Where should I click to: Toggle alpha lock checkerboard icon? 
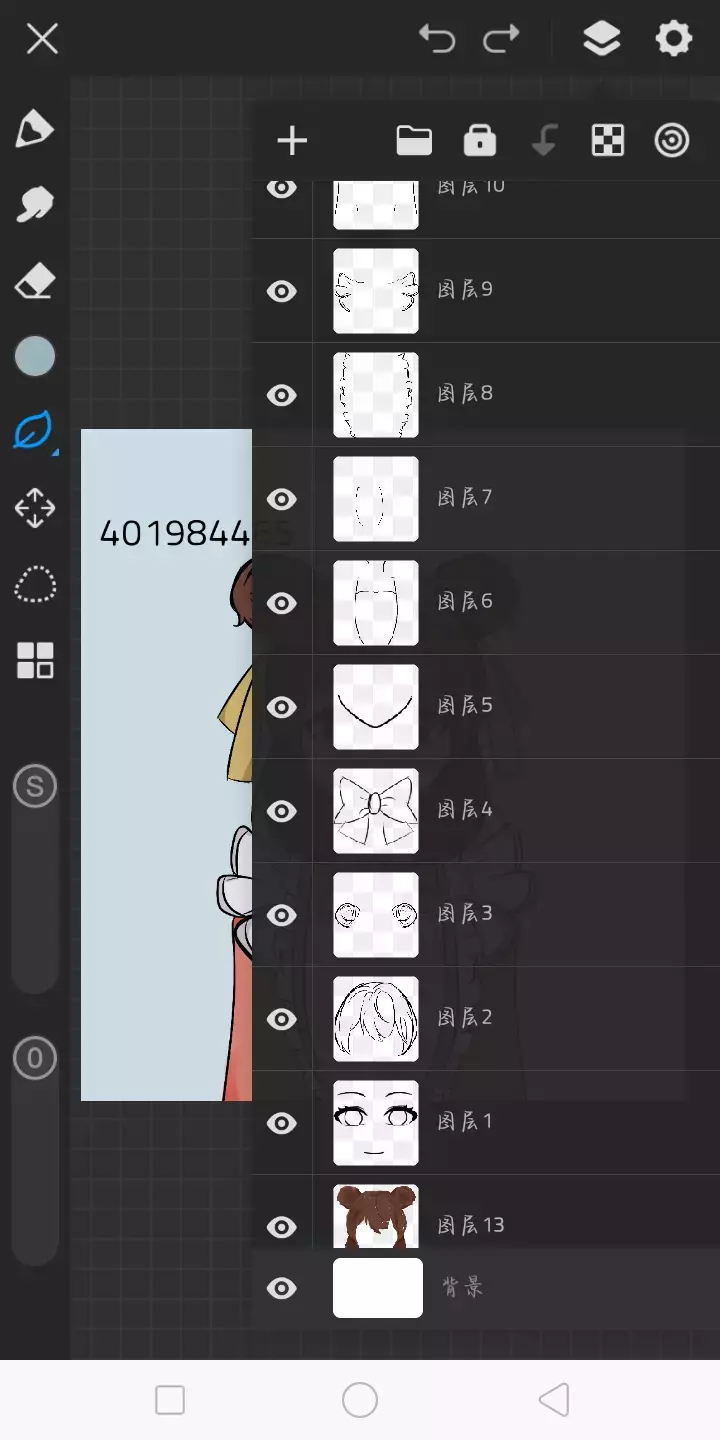click(608, 141)
